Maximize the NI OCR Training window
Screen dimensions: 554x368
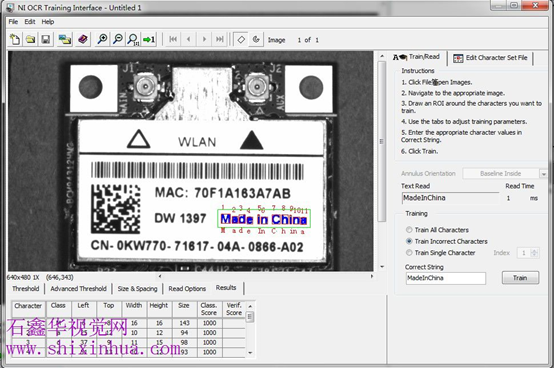(x=514, y=5)
